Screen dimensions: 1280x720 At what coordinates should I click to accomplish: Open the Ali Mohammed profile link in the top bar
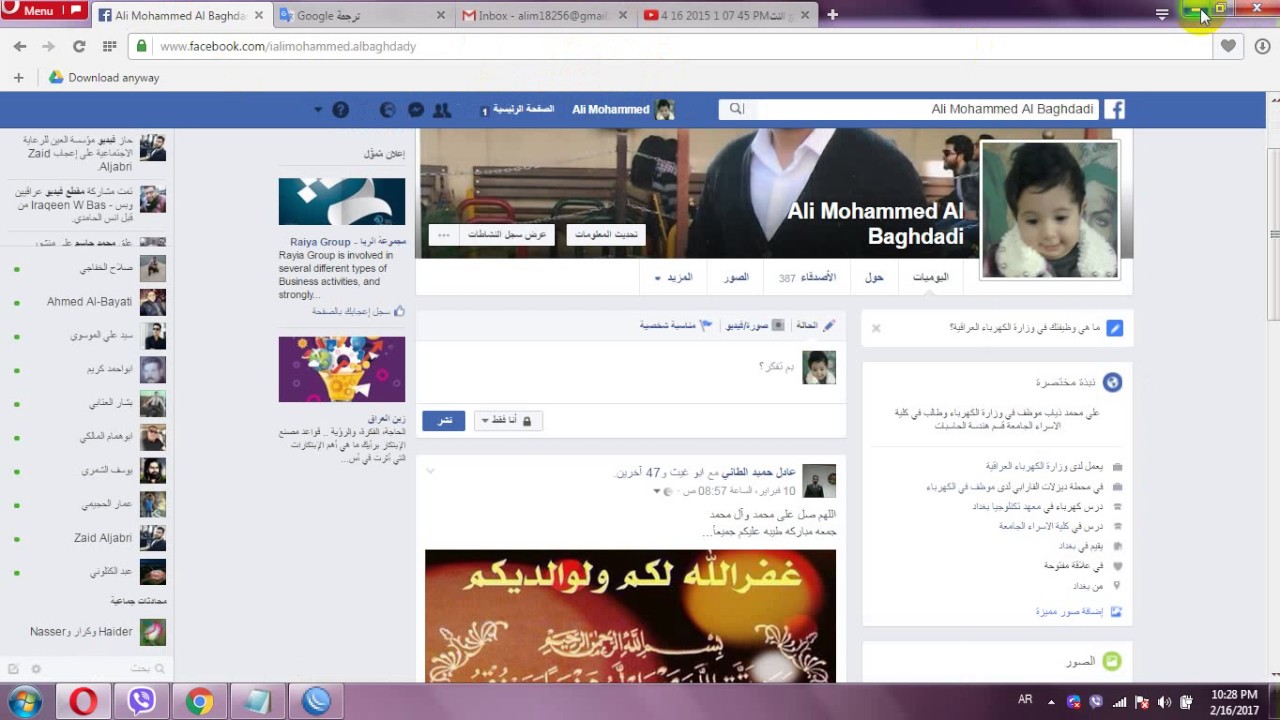point(623,109)
